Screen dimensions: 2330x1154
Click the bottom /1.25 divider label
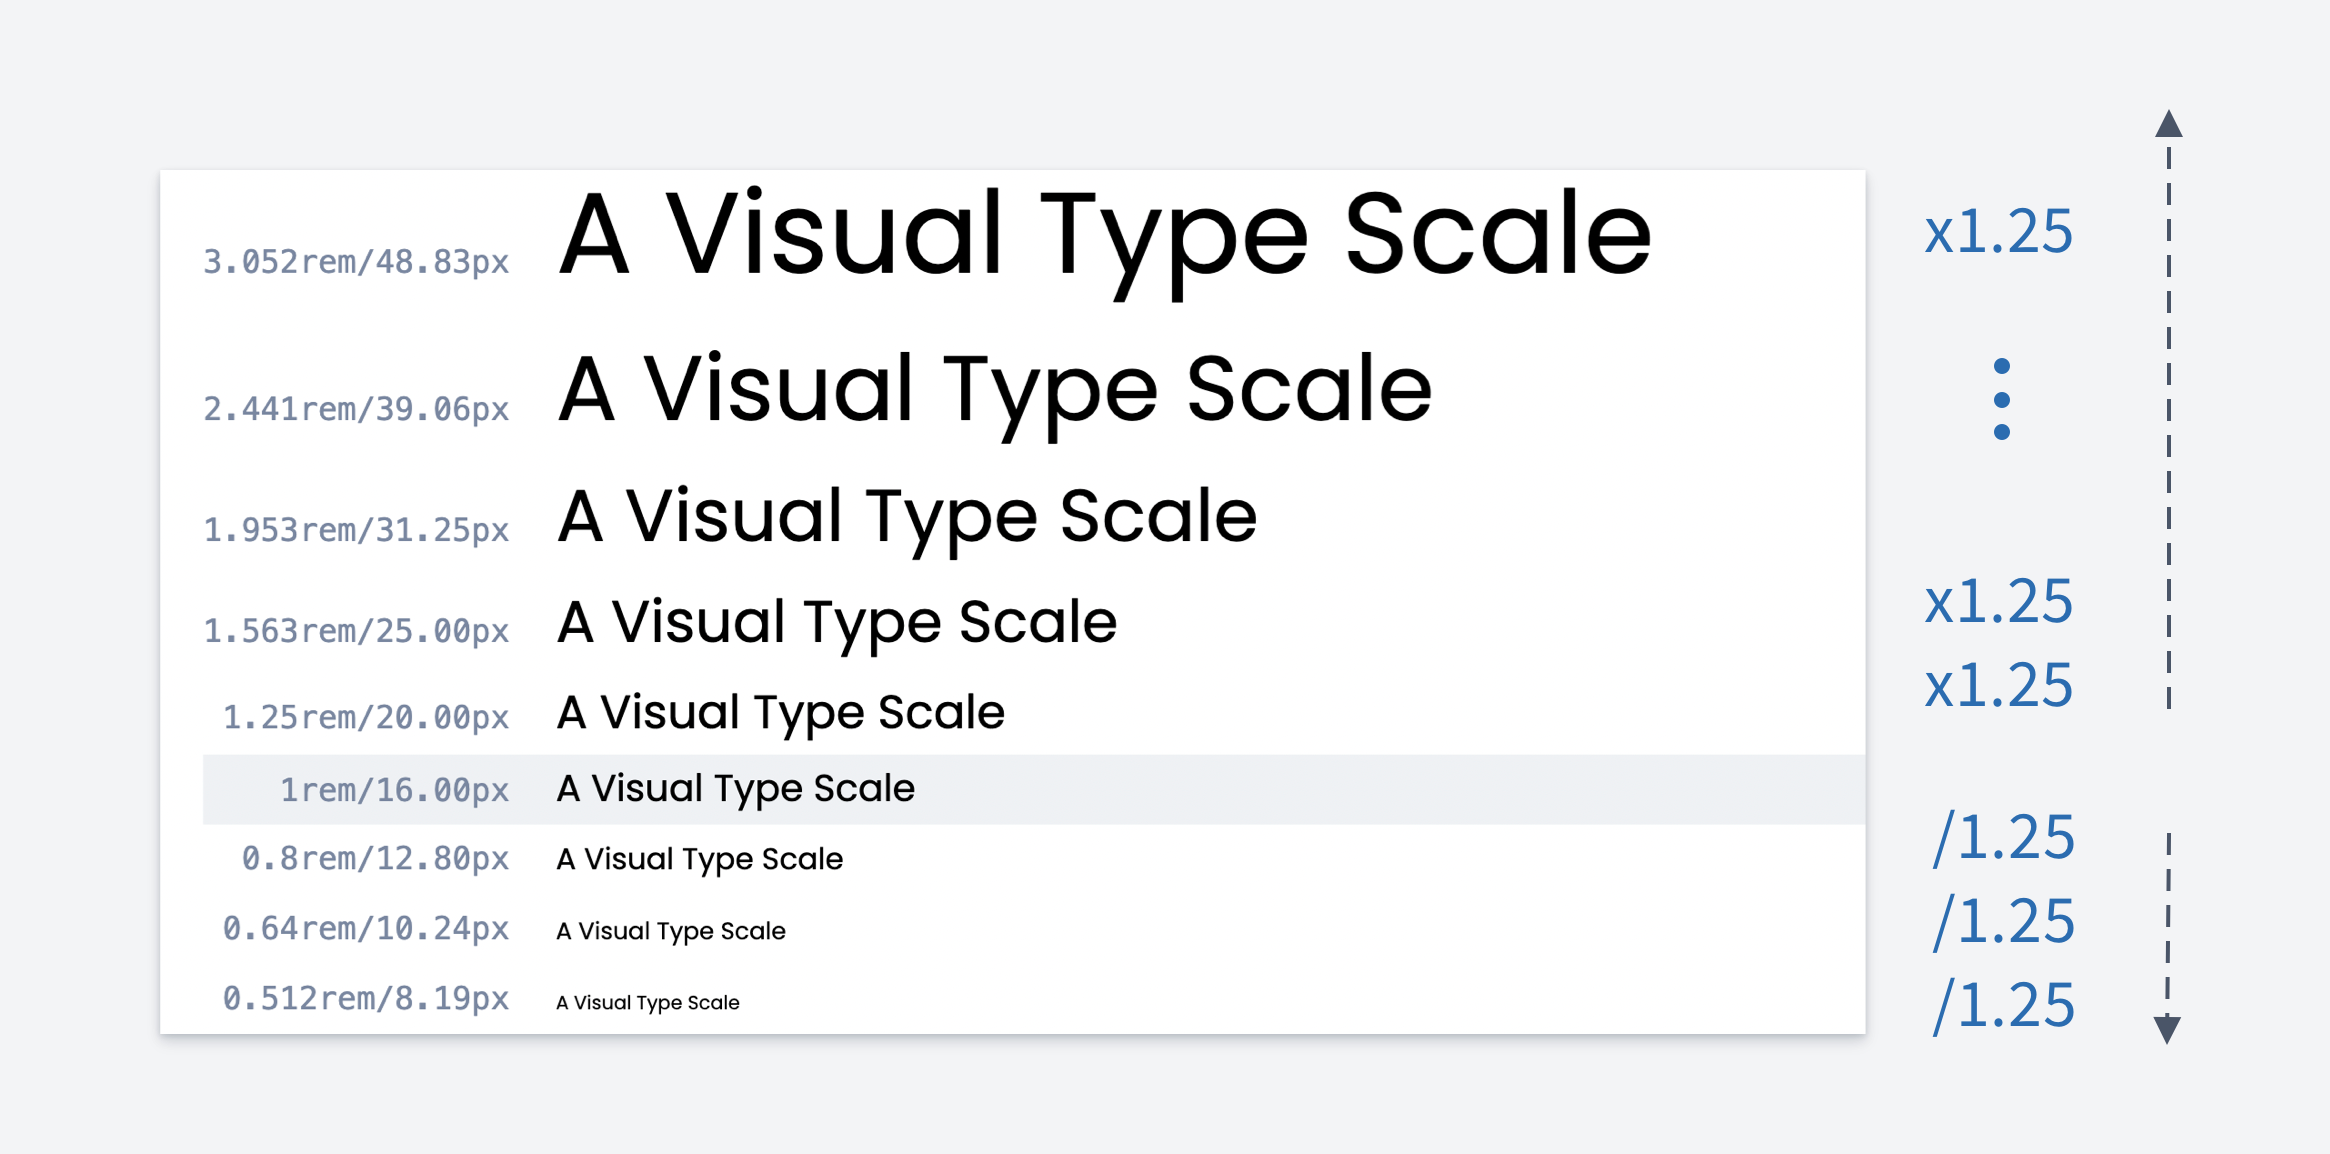pyautogui.click(x=2003, y=1004)
